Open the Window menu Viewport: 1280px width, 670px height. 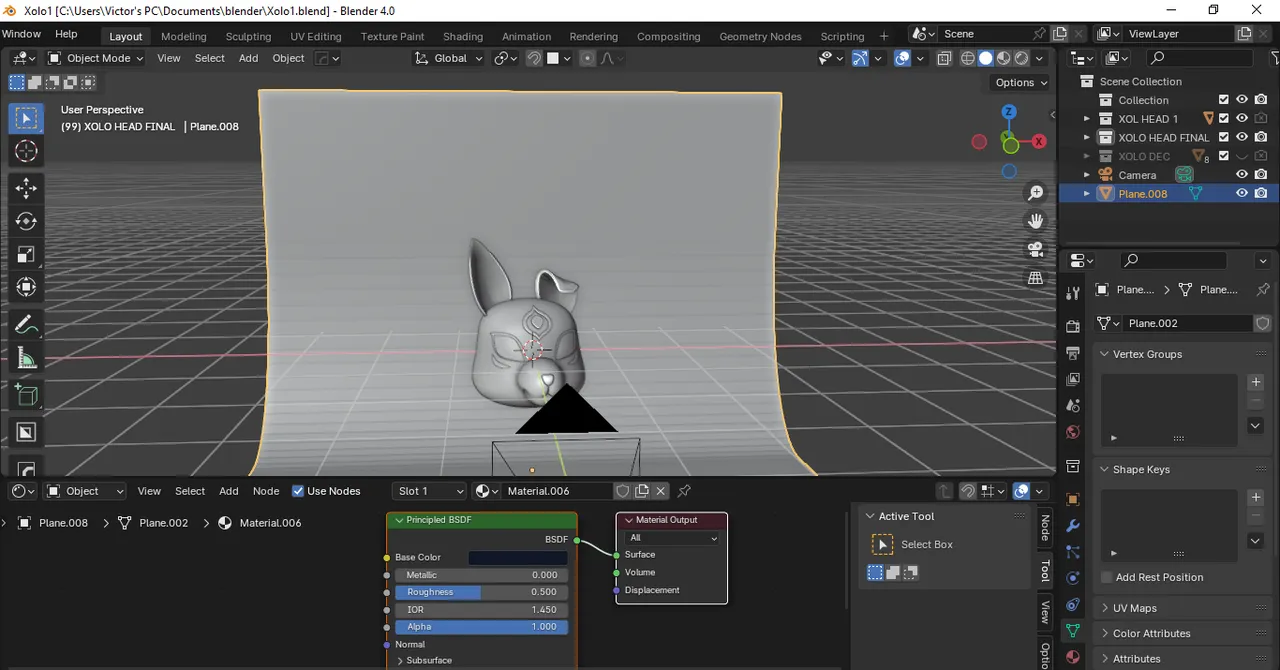pos(21,34)
